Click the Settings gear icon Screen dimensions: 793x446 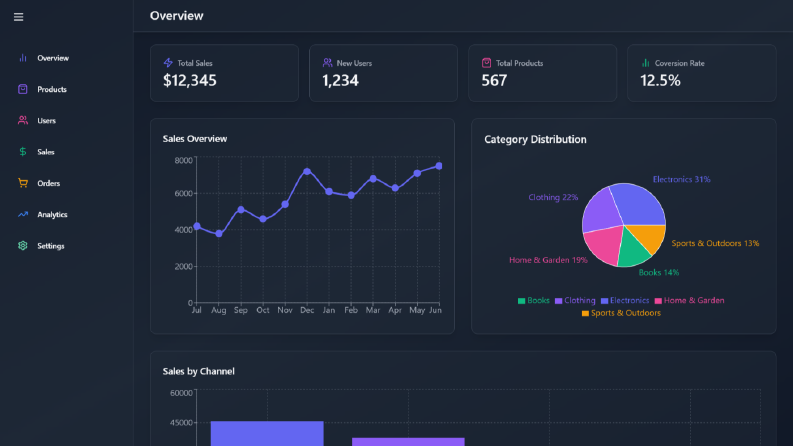click(x=23, y=246)
